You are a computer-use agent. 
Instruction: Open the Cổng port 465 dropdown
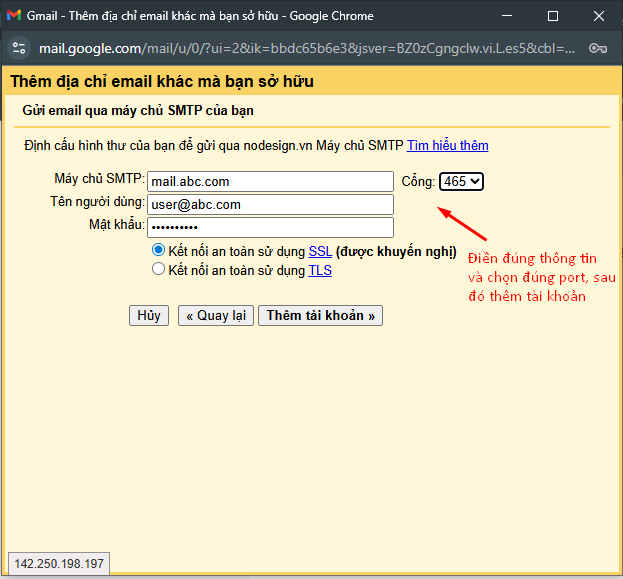click(461, 181)
